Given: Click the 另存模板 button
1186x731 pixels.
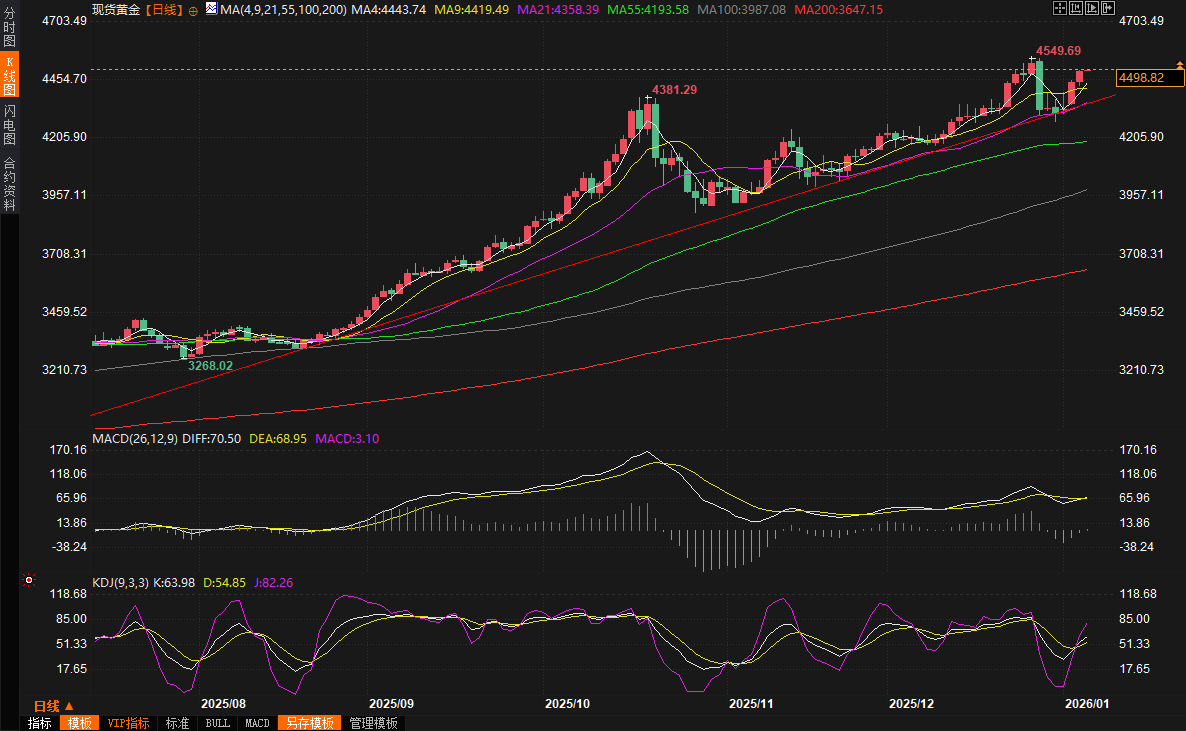Looking at the screenshot, I should [x=309, y=723].
